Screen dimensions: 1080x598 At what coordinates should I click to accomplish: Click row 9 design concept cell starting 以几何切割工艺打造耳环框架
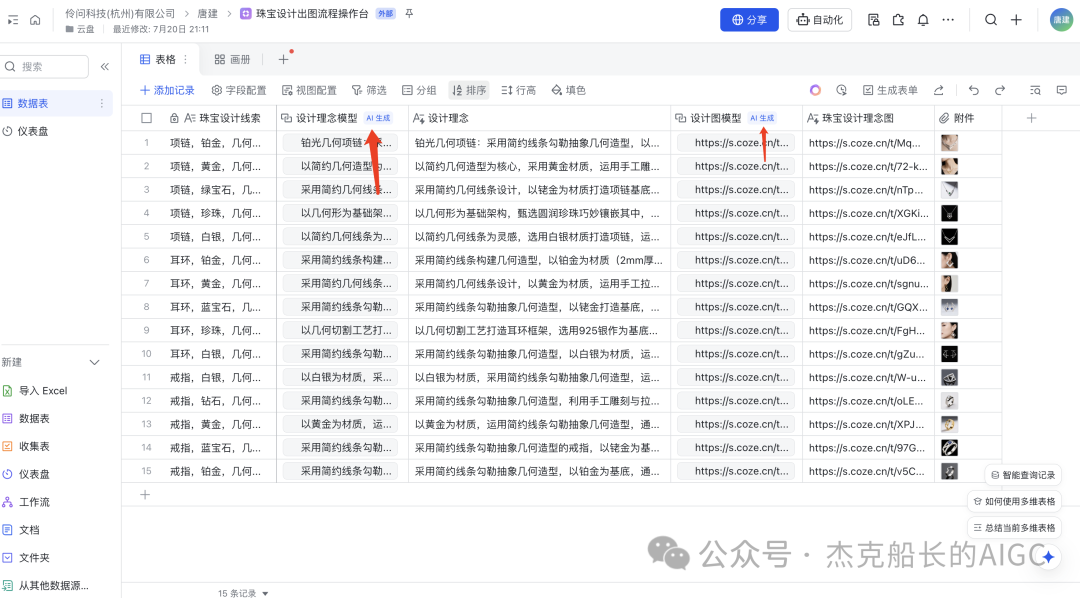539,331
